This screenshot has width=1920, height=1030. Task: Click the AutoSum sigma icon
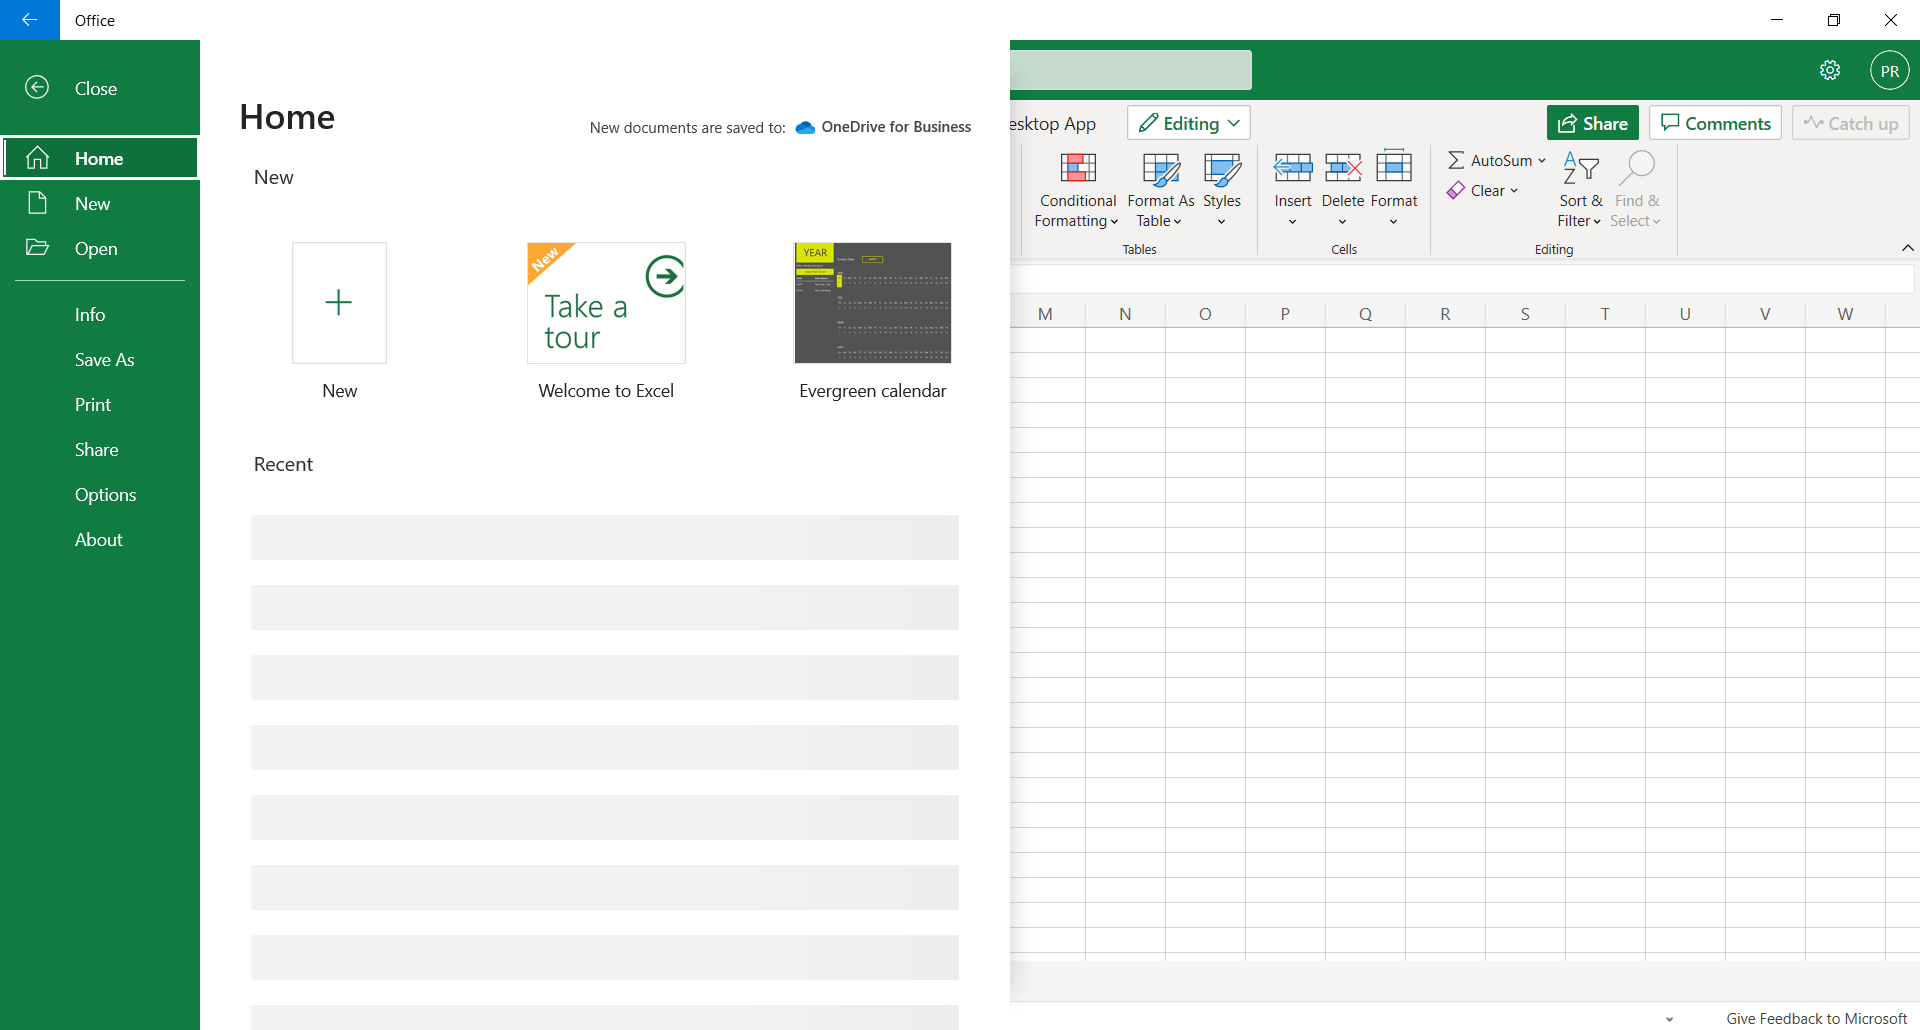click(1456, 160)
